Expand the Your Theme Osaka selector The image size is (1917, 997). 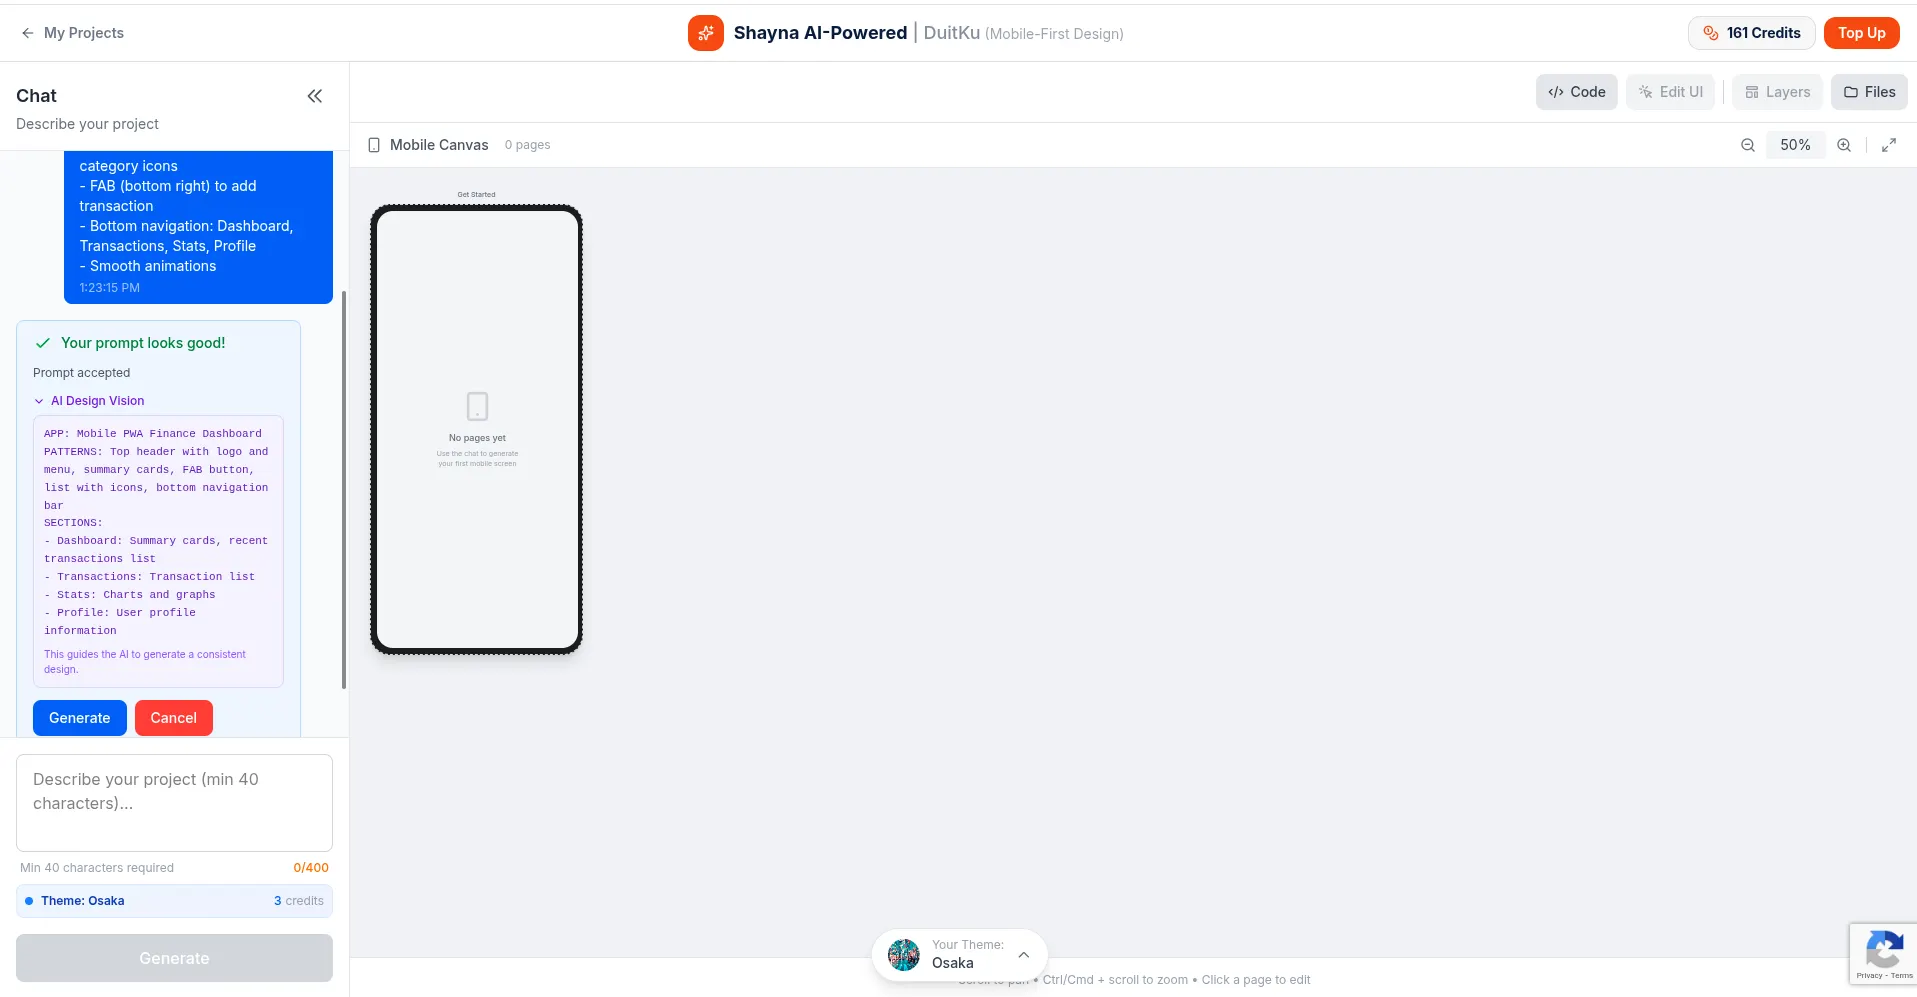pos(1023,954)
